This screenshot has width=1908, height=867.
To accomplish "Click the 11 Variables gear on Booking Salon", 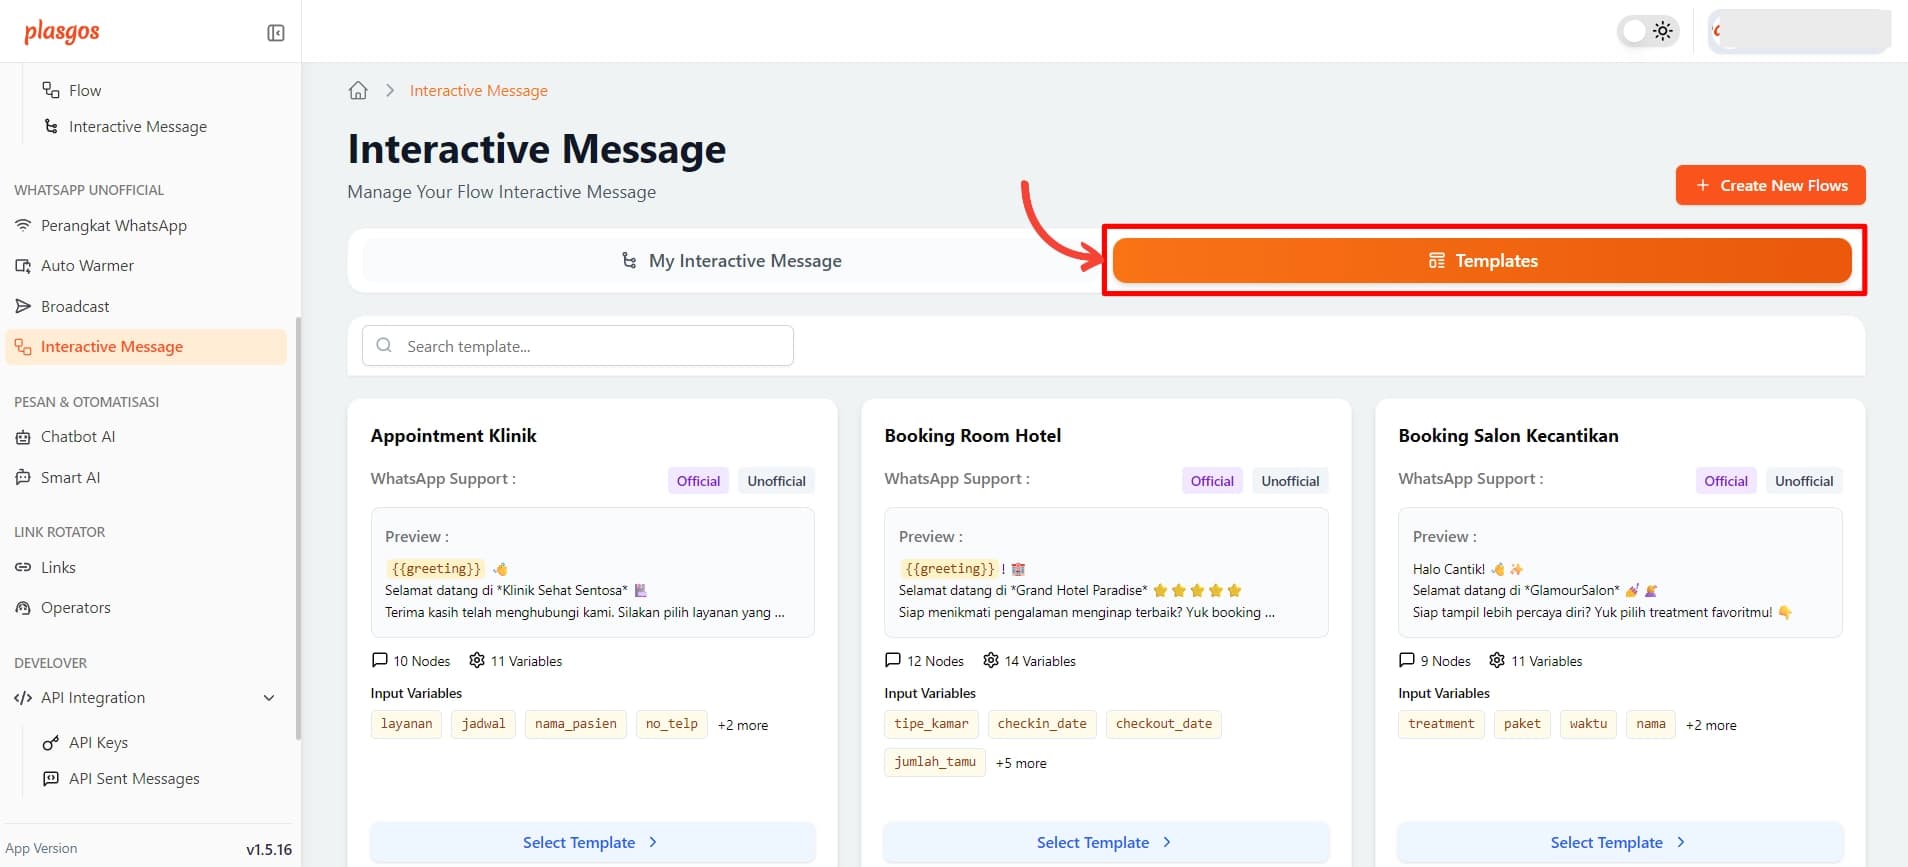I will point(1497,660).
